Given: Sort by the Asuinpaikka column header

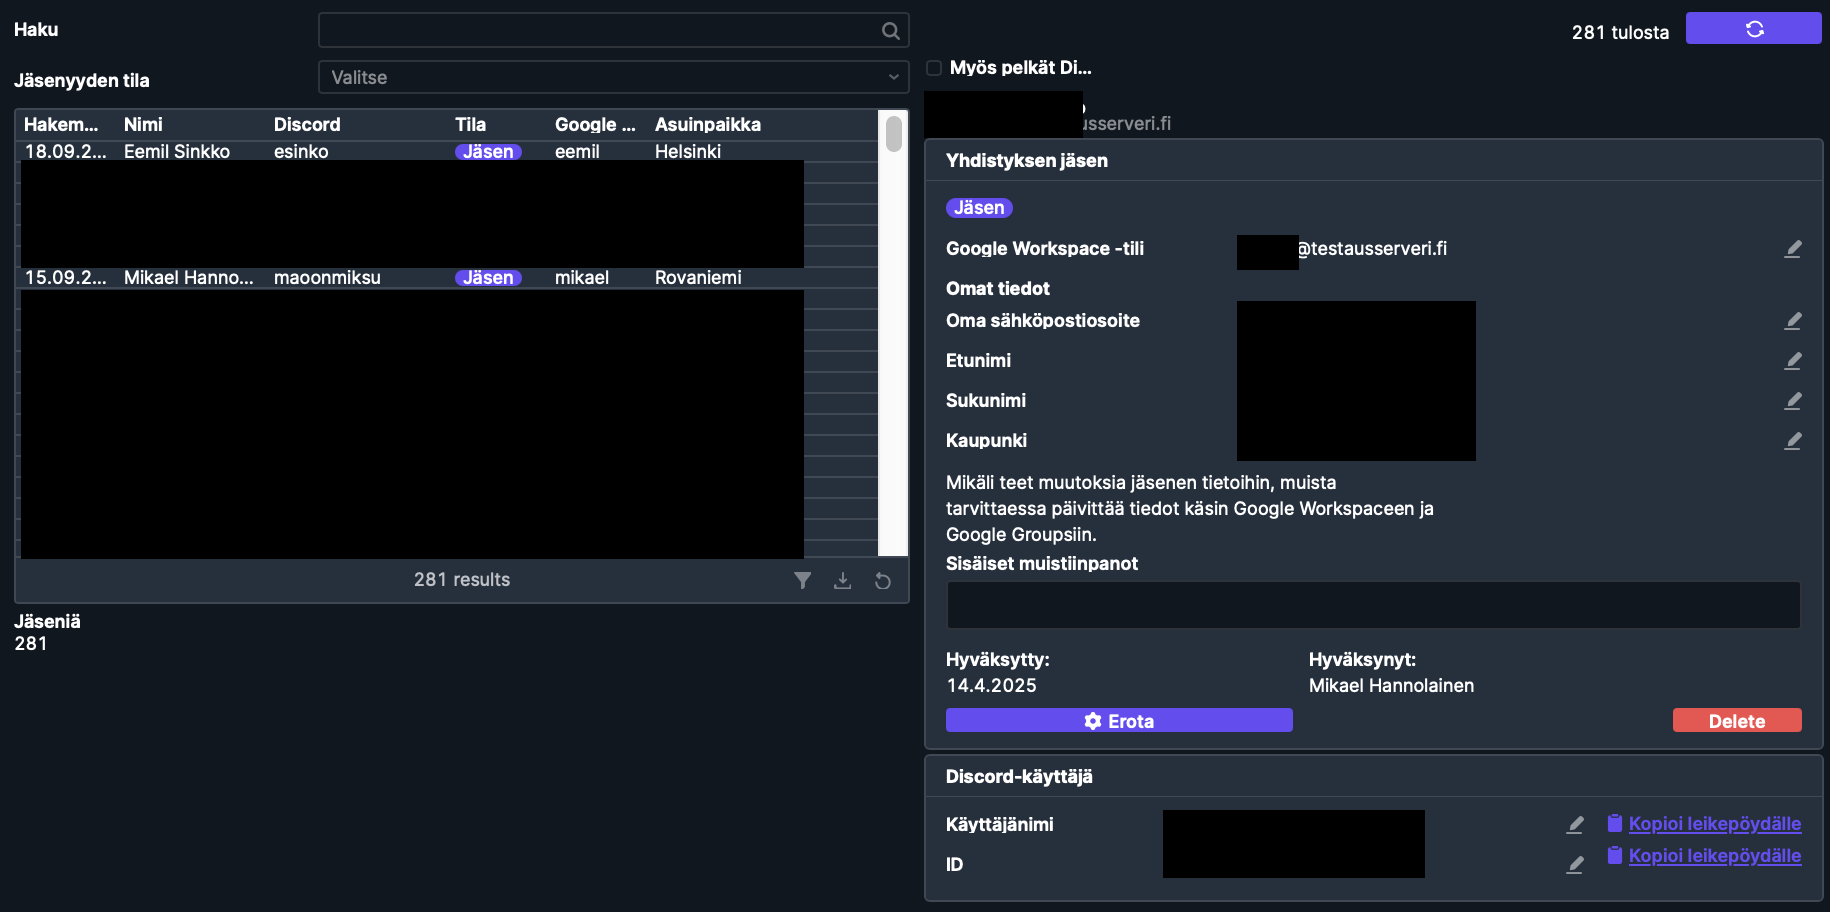Looking at the screenshot, I should [707, 125].
